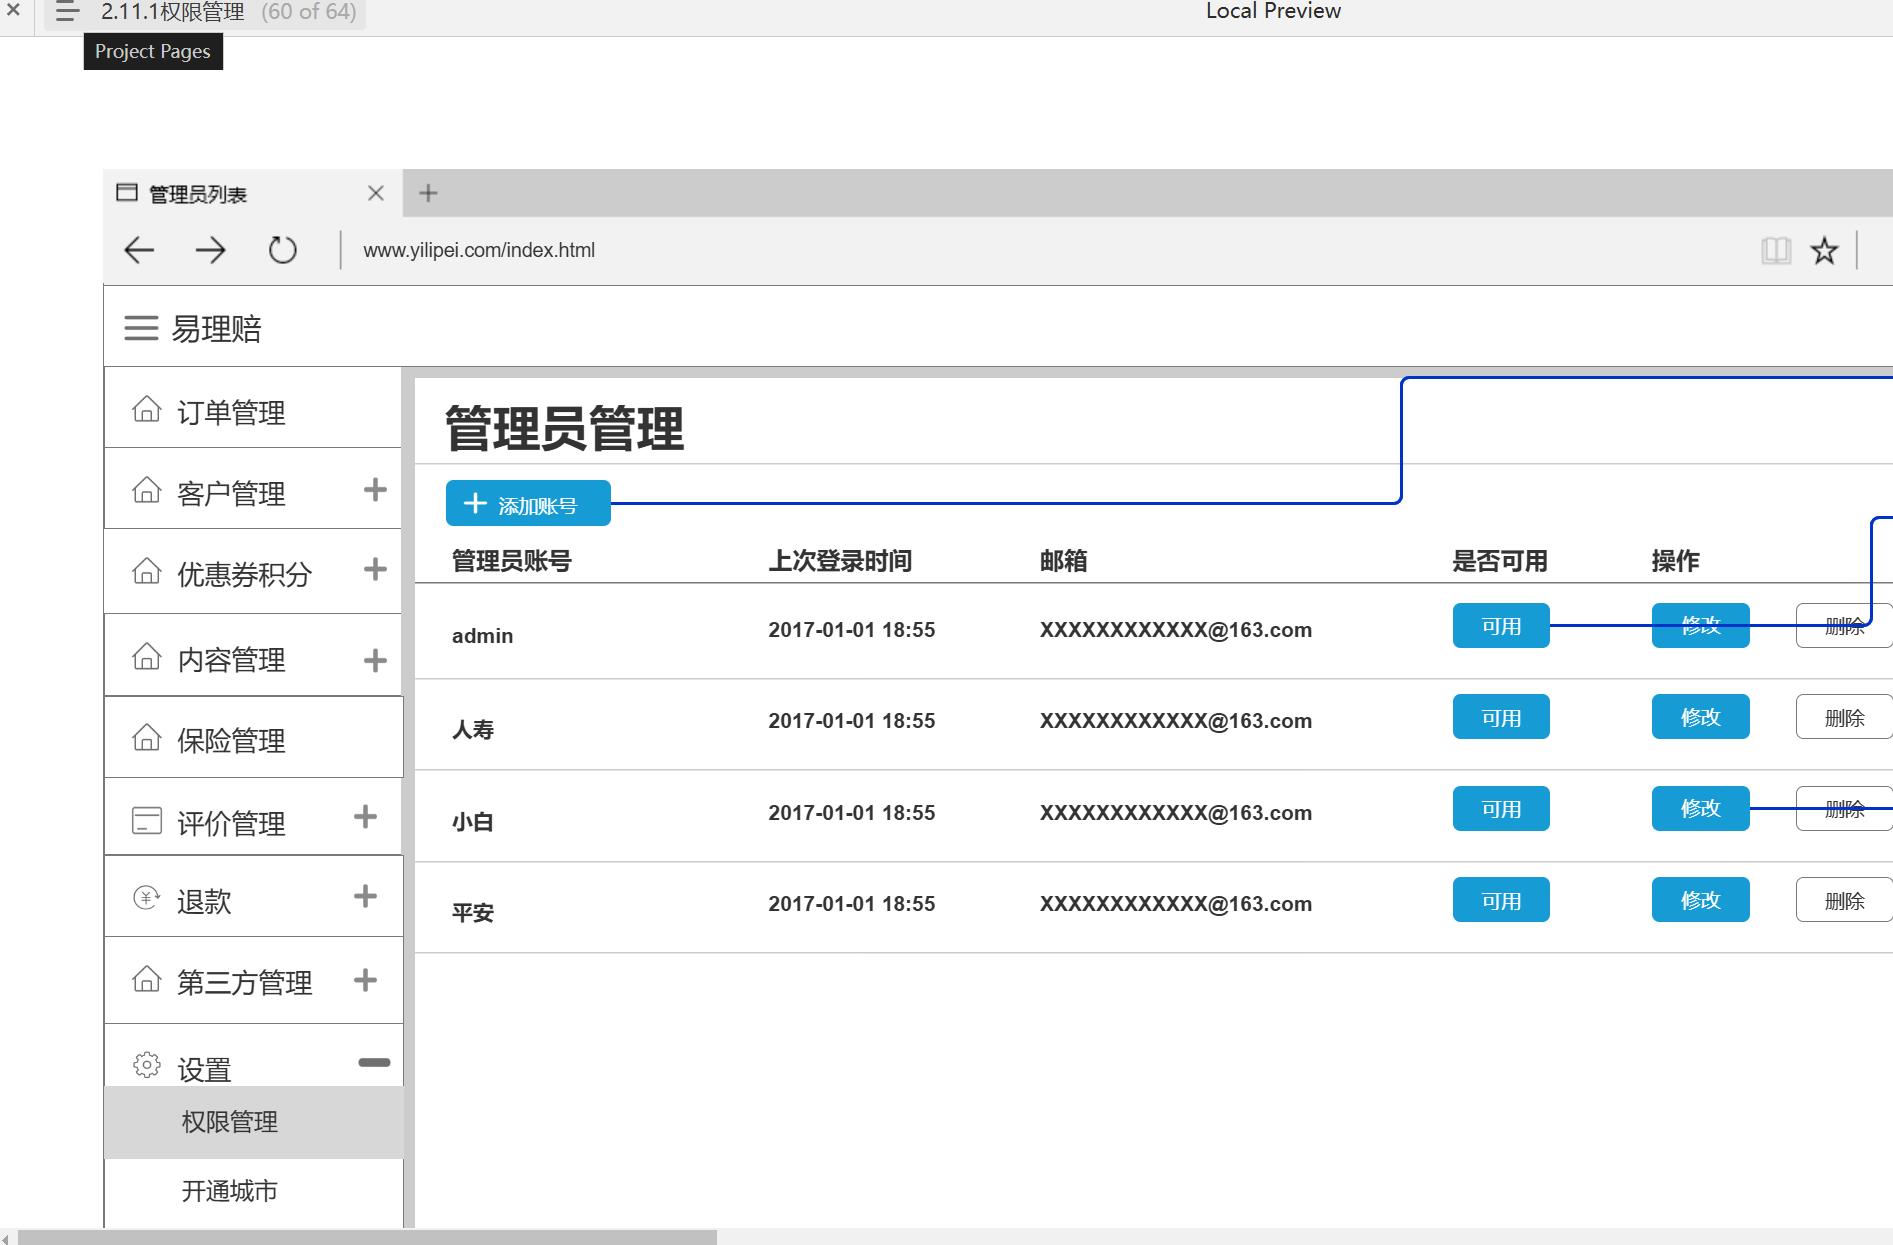Toggle the 易理赔 hamburger sidebar menu
Viewport: 1893px width, 1245px height.
(141, 328)
